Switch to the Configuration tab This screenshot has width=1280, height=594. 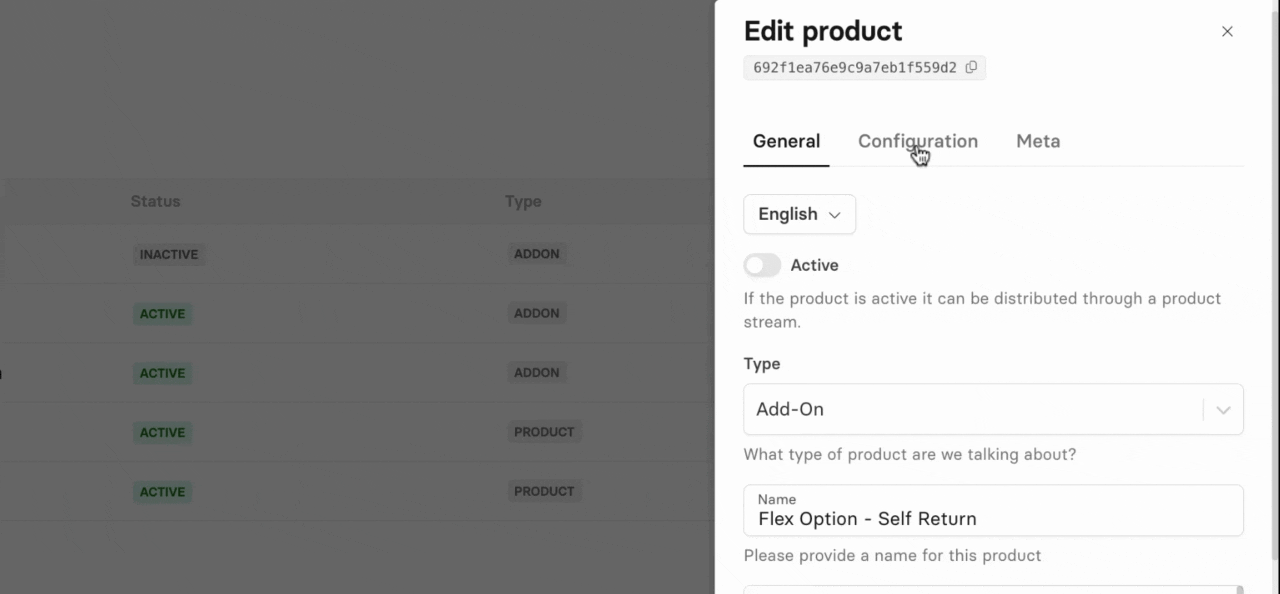tap(917, 141)
